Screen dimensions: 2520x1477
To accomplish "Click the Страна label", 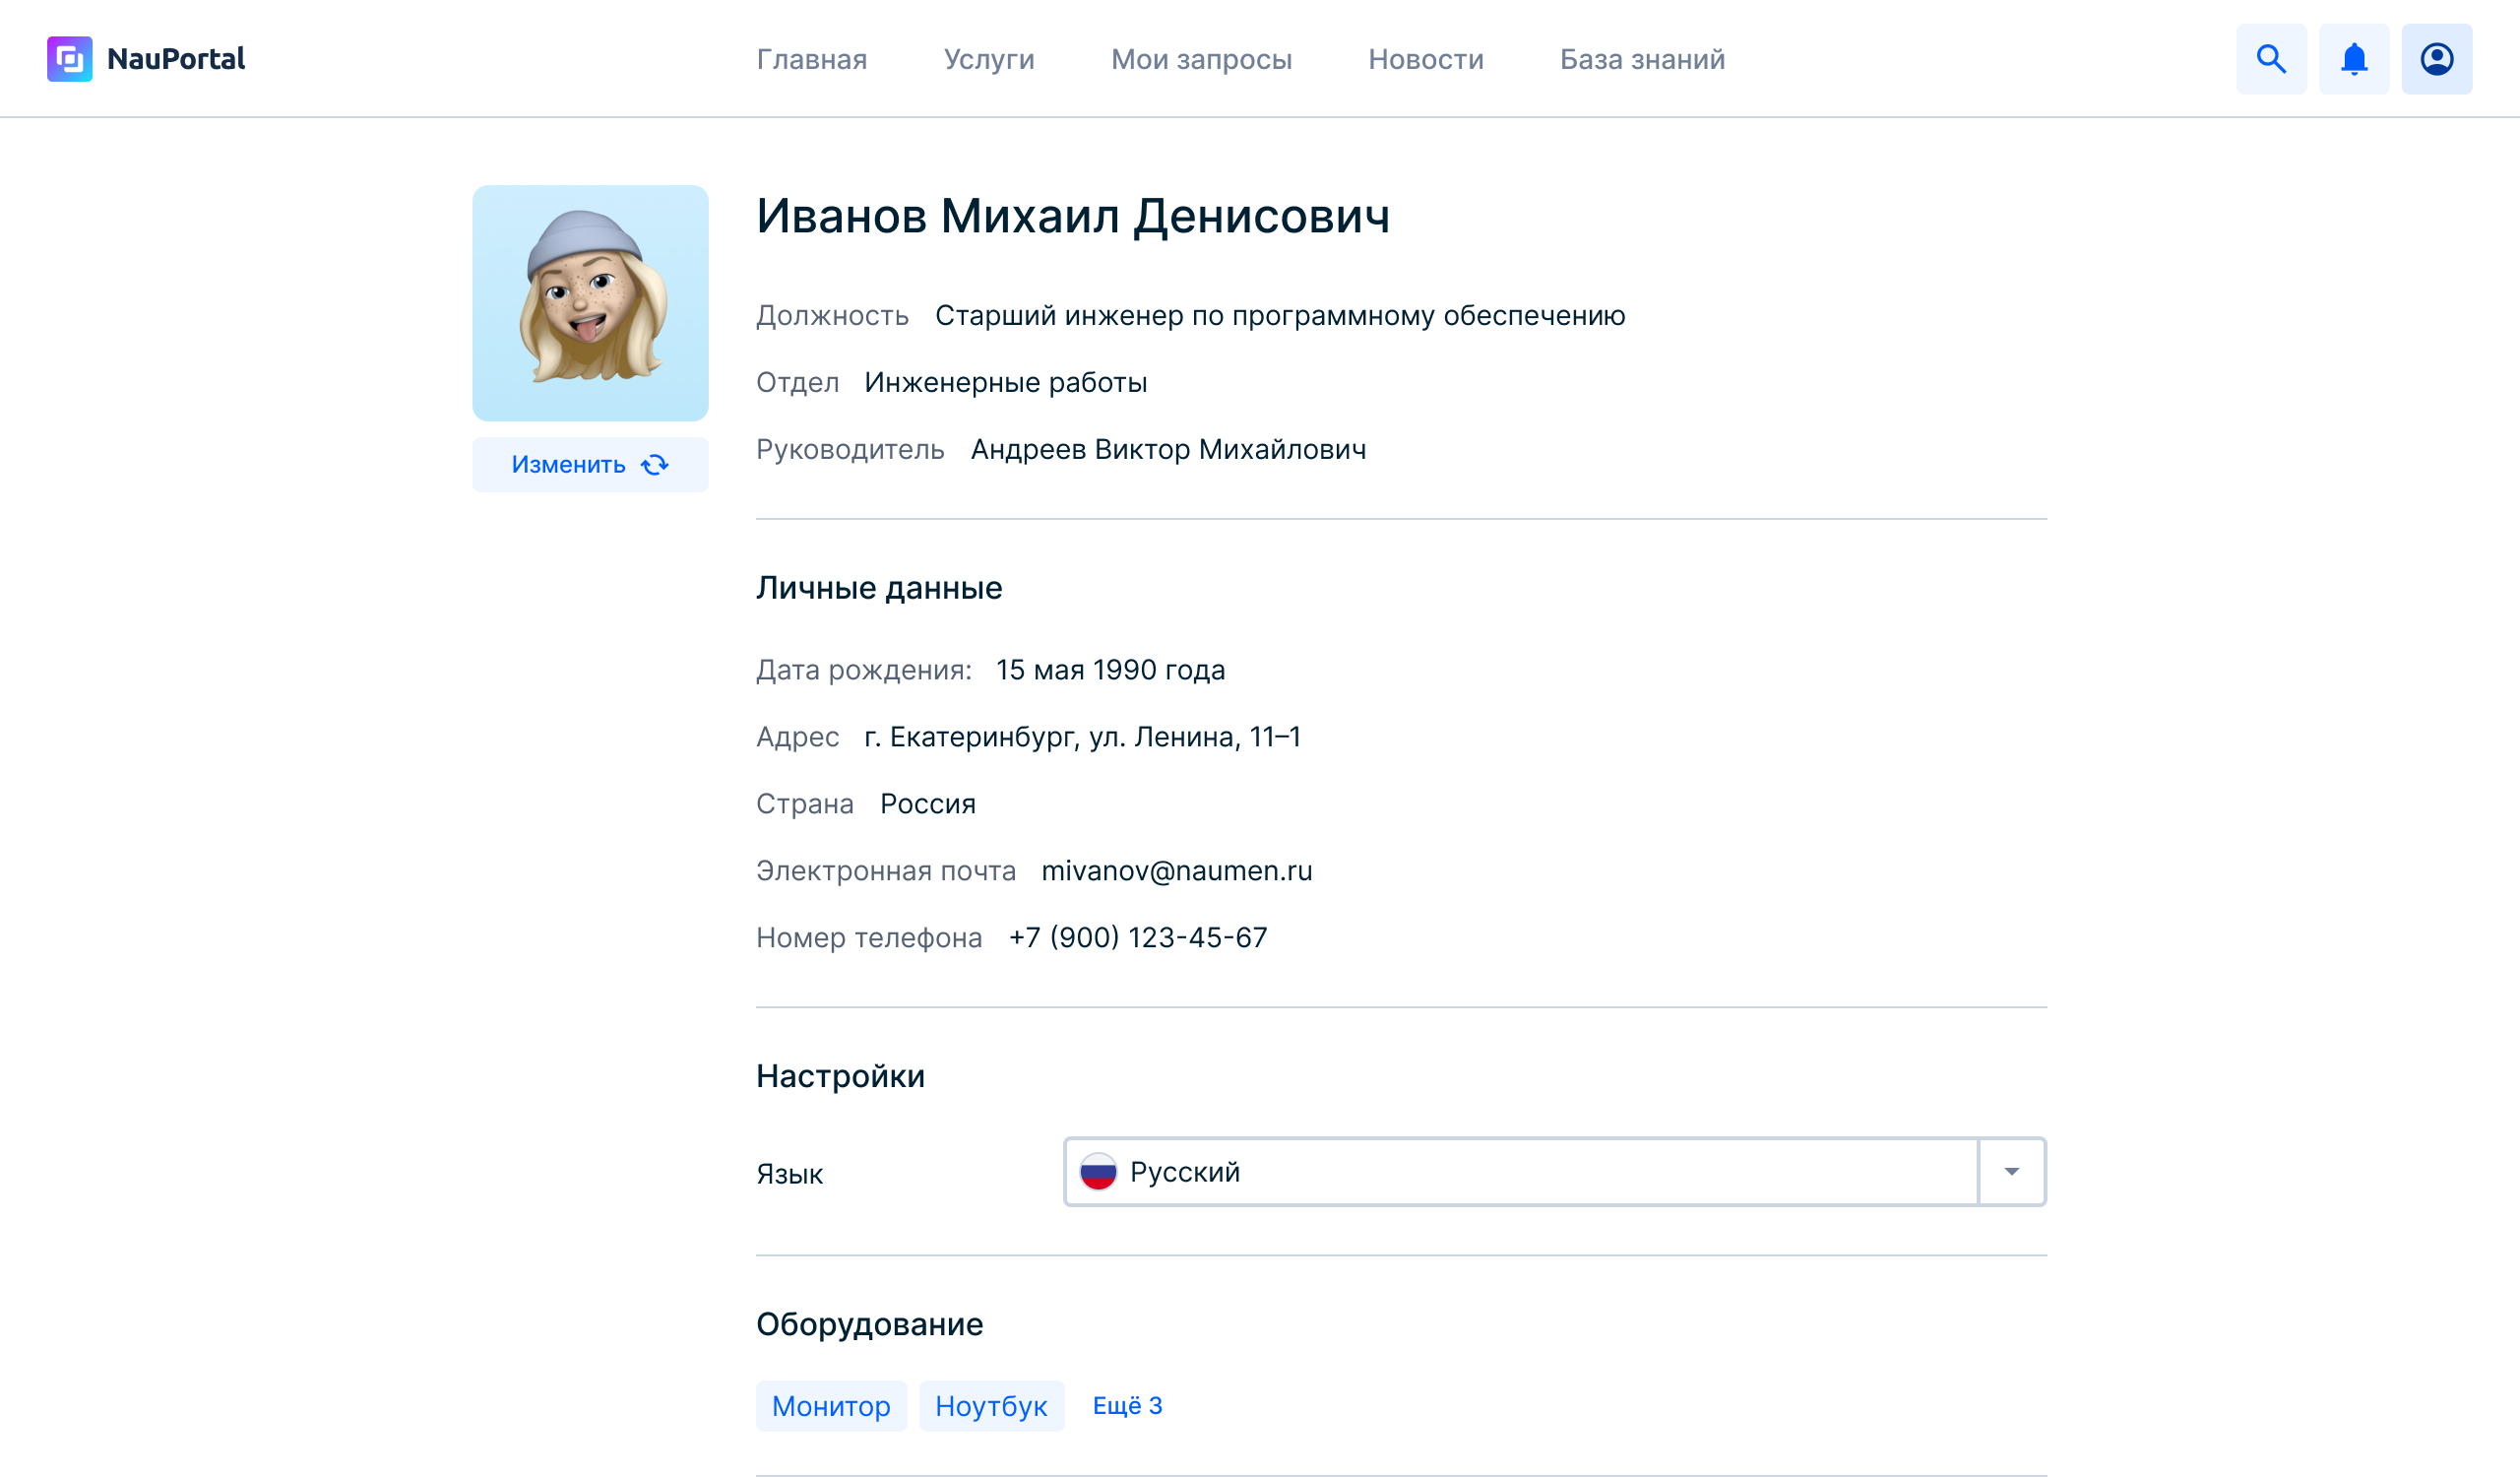I will point(804,804).
